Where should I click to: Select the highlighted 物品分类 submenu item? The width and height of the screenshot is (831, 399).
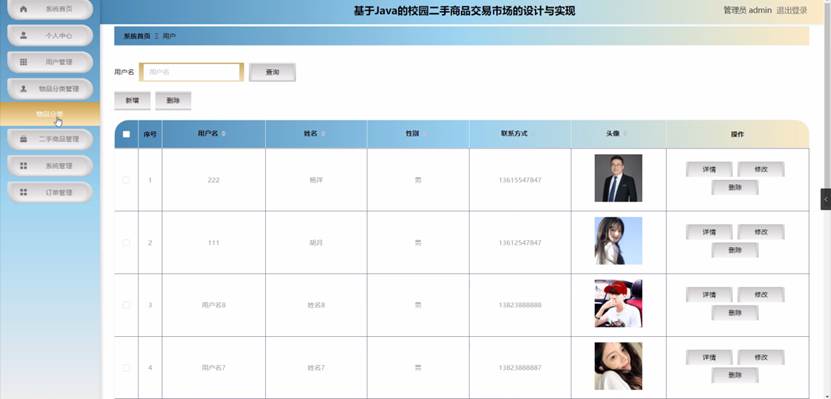click(50, 114)
